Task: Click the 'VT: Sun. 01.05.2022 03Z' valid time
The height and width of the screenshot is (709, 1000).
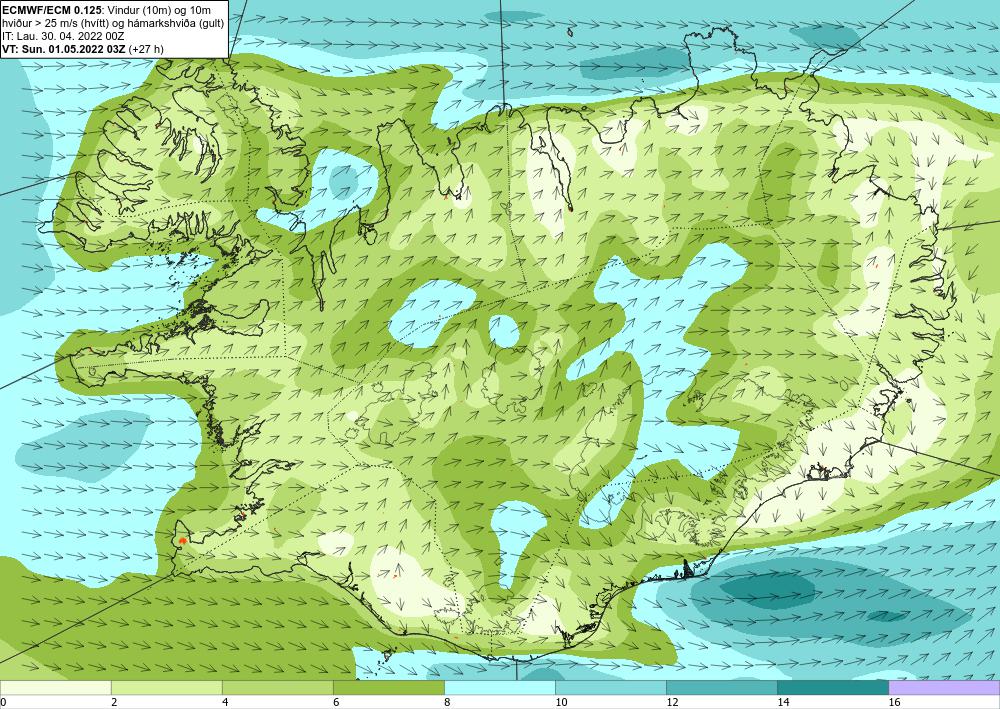Action: click(x=64, y=48)
